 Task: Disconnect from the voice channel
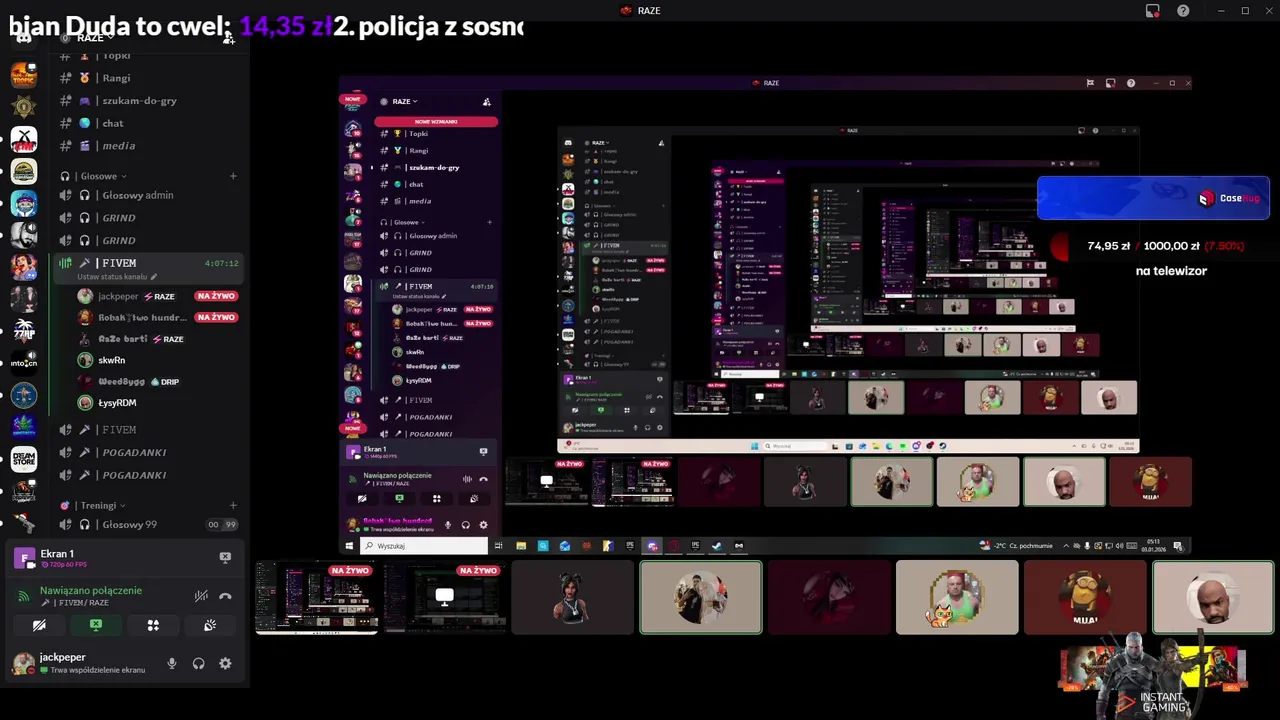(225, 596)
